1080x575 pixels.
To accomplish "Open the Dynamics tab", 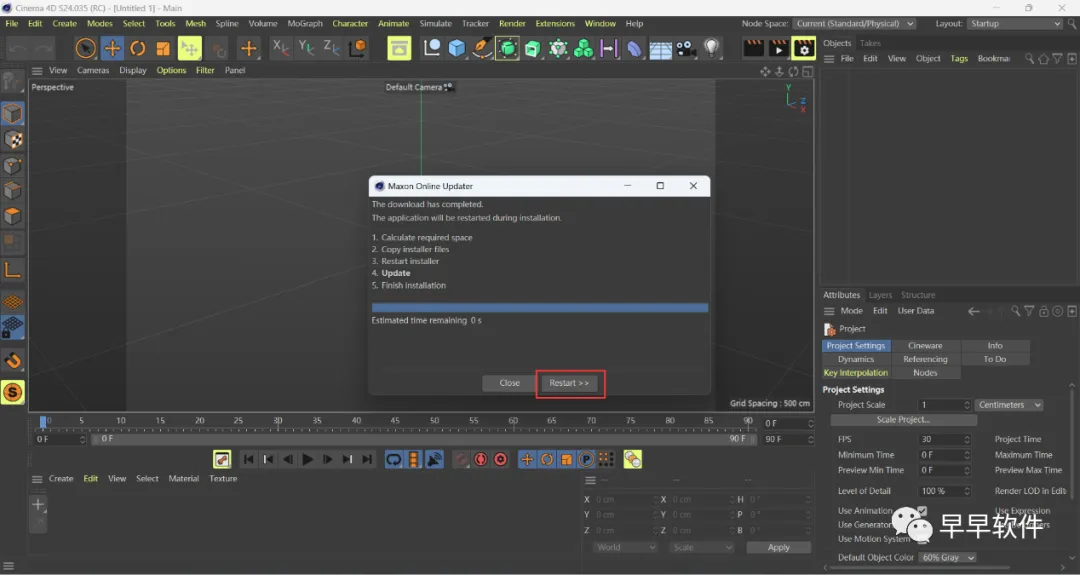I will pyautogui.click(x=856, y=359).
